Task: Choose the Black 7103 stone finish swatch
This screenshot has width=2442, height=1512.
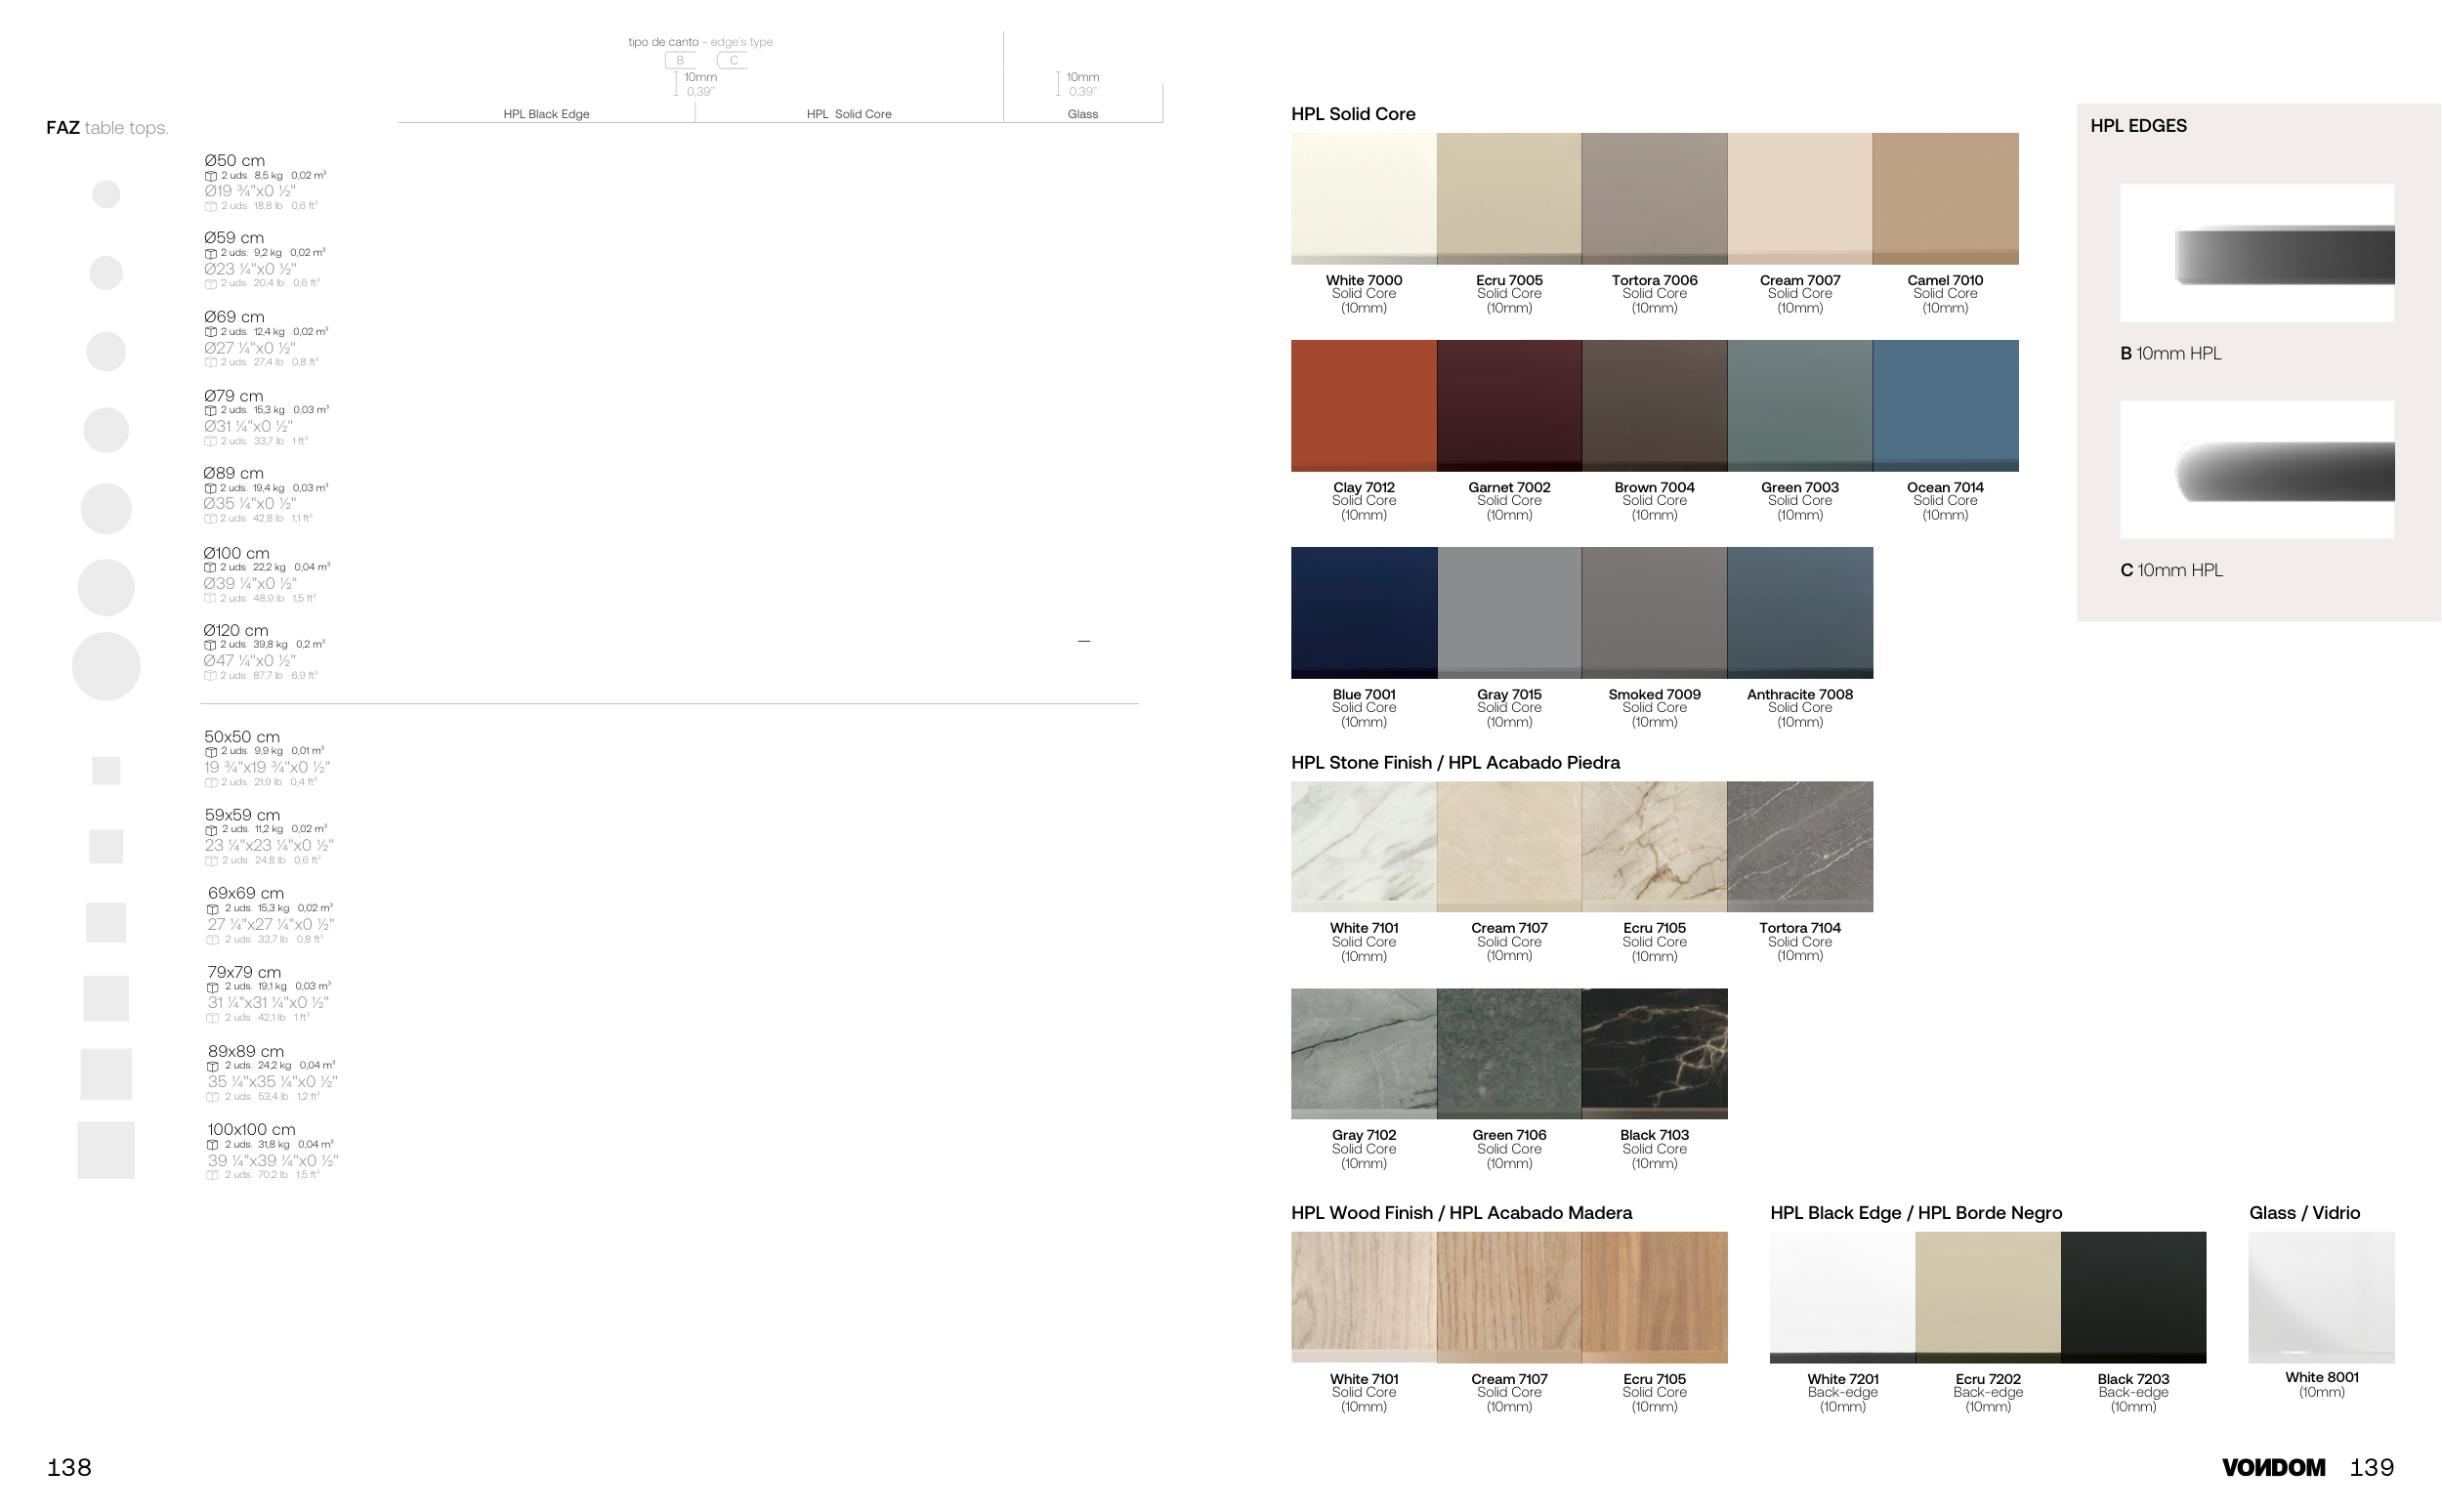Action: click(1654, 1053)
